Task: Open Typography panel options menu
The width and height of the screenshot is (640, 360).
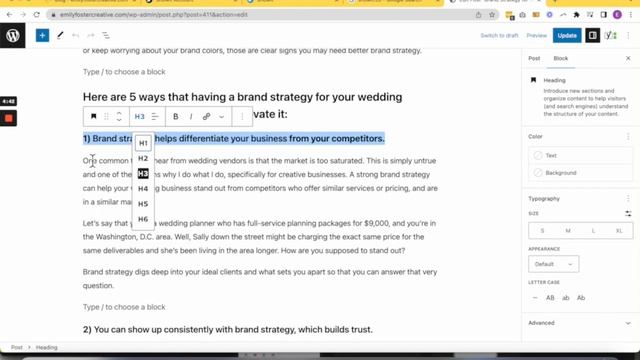Action: tap(628, 199)
